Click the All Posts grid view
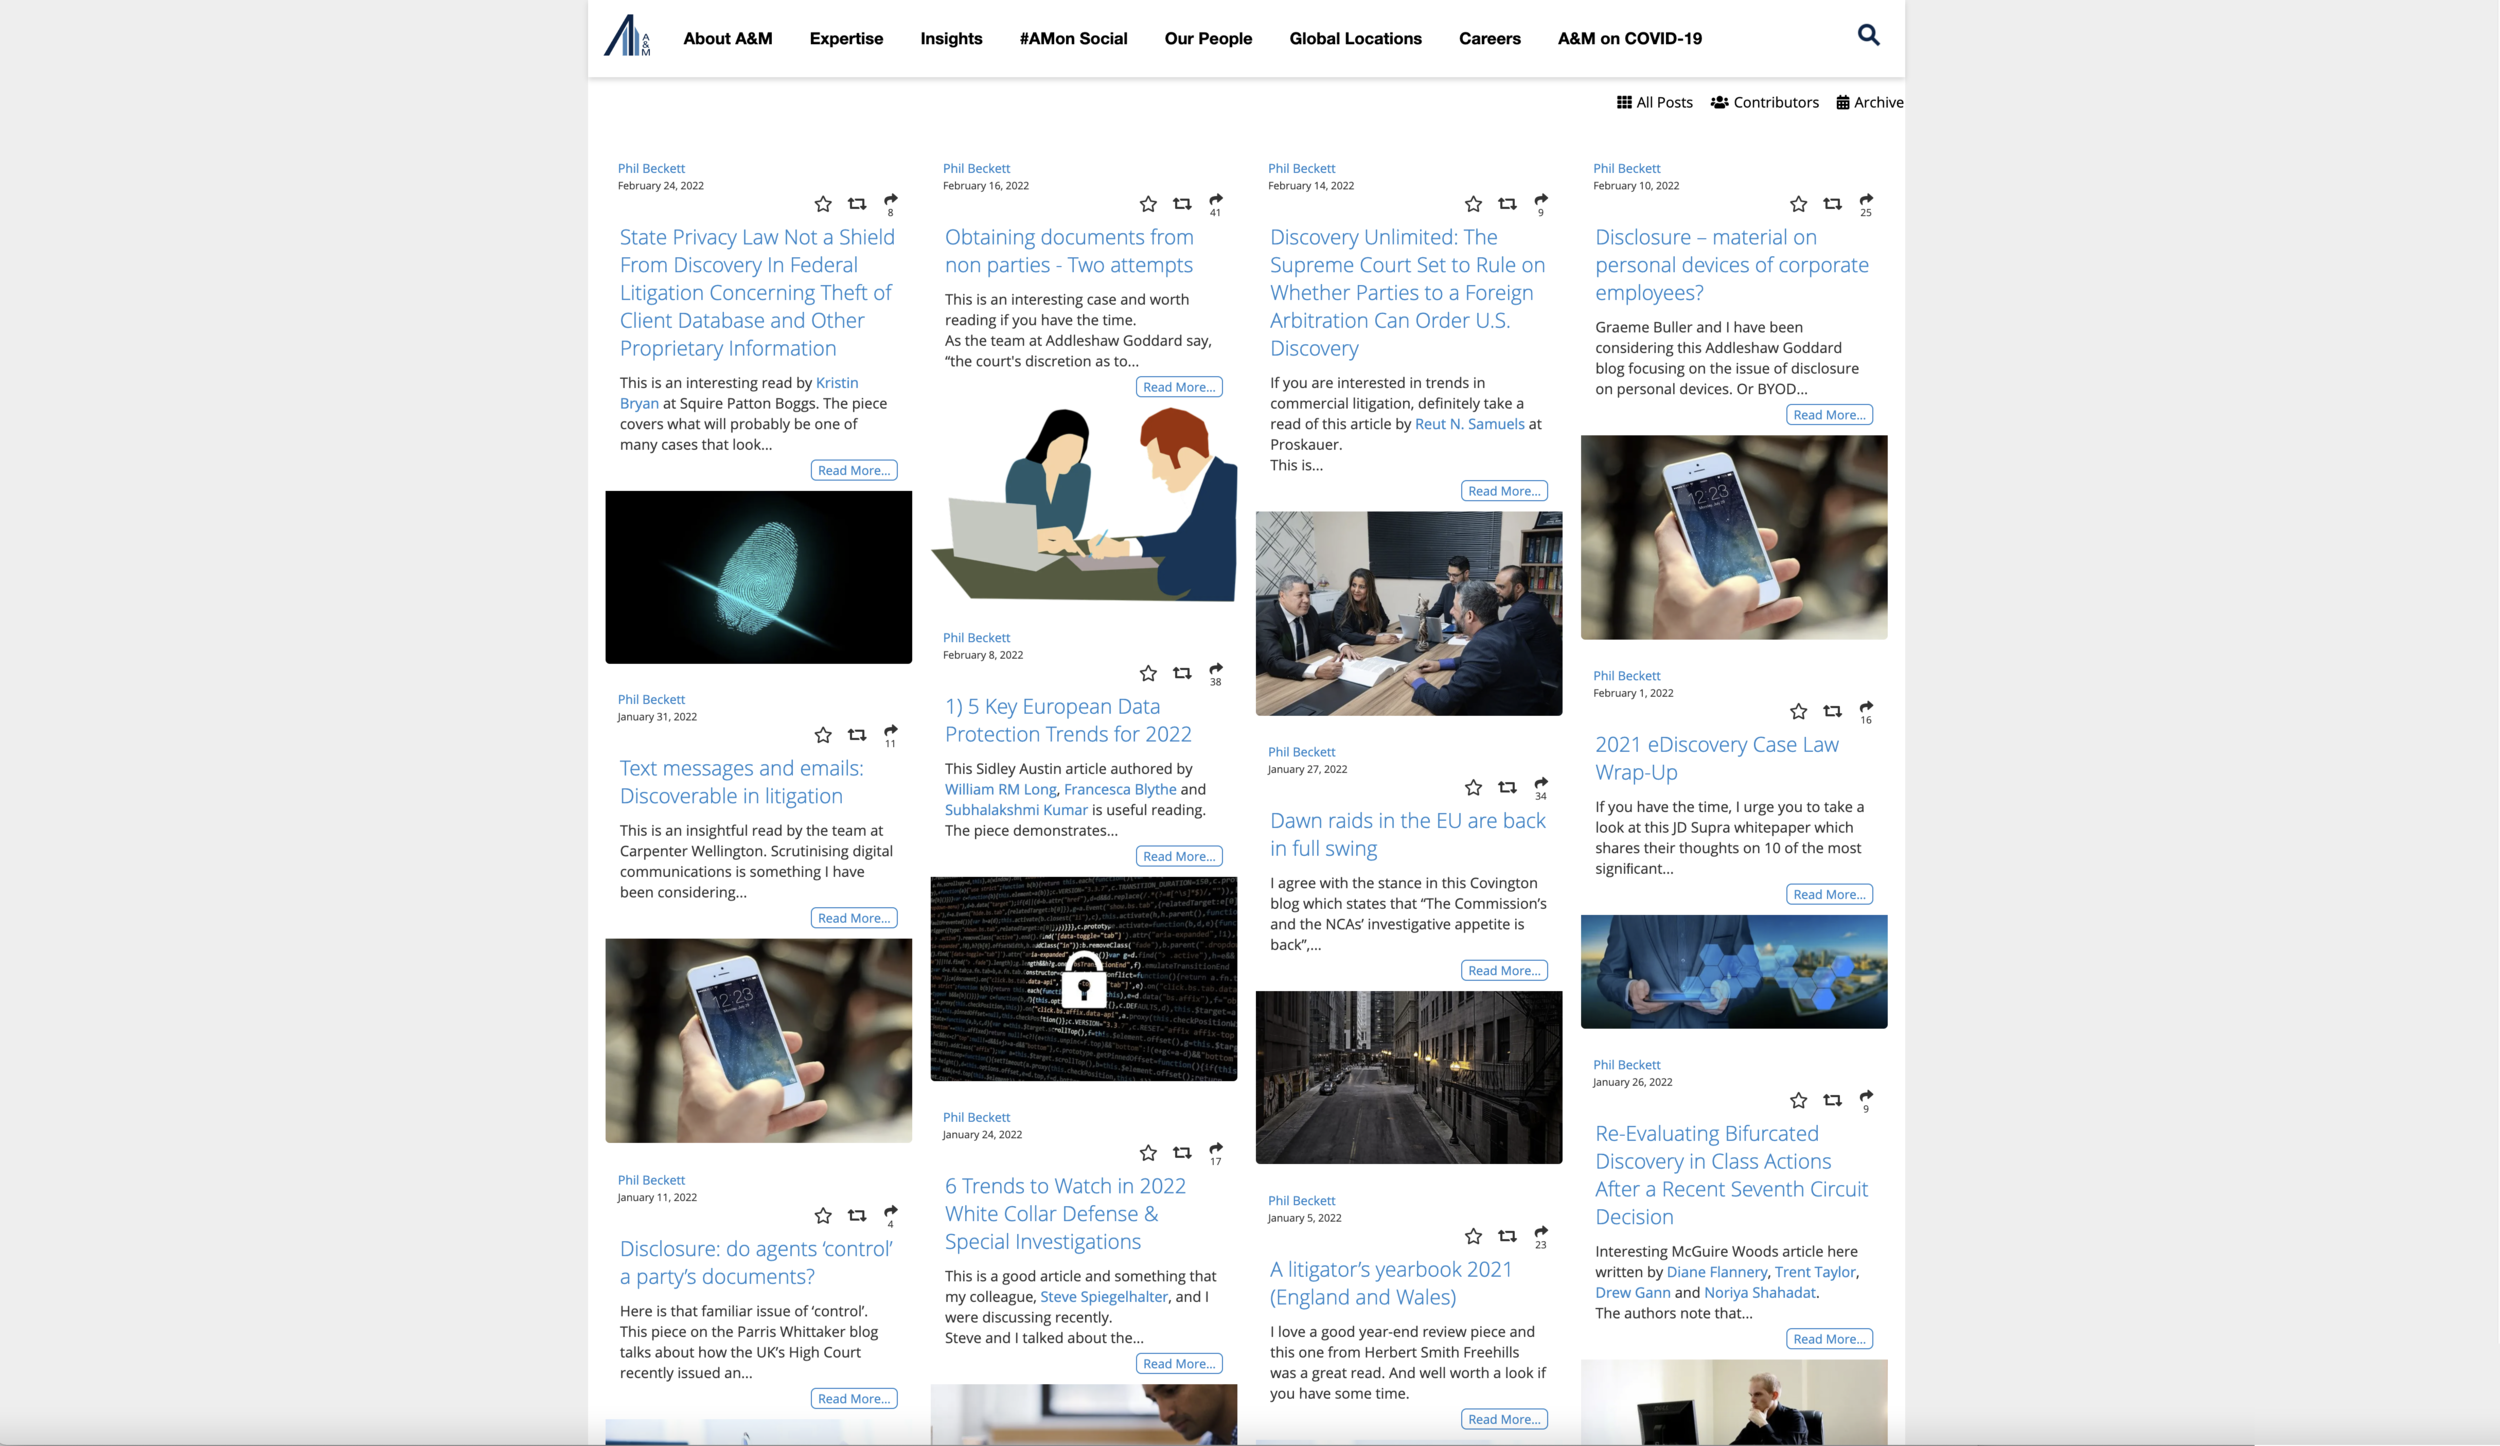 coord(1654,102)
